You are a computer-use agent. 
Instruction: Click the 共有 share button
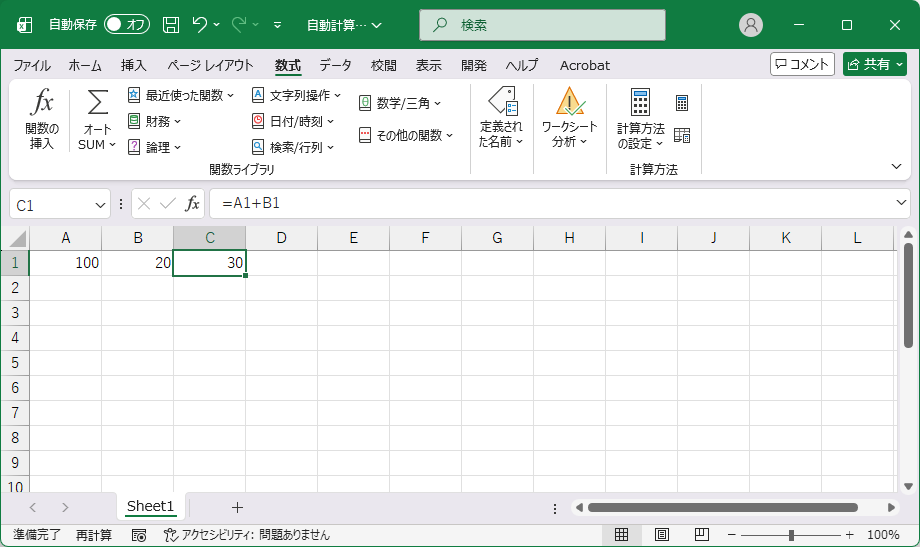pos(875,64)
